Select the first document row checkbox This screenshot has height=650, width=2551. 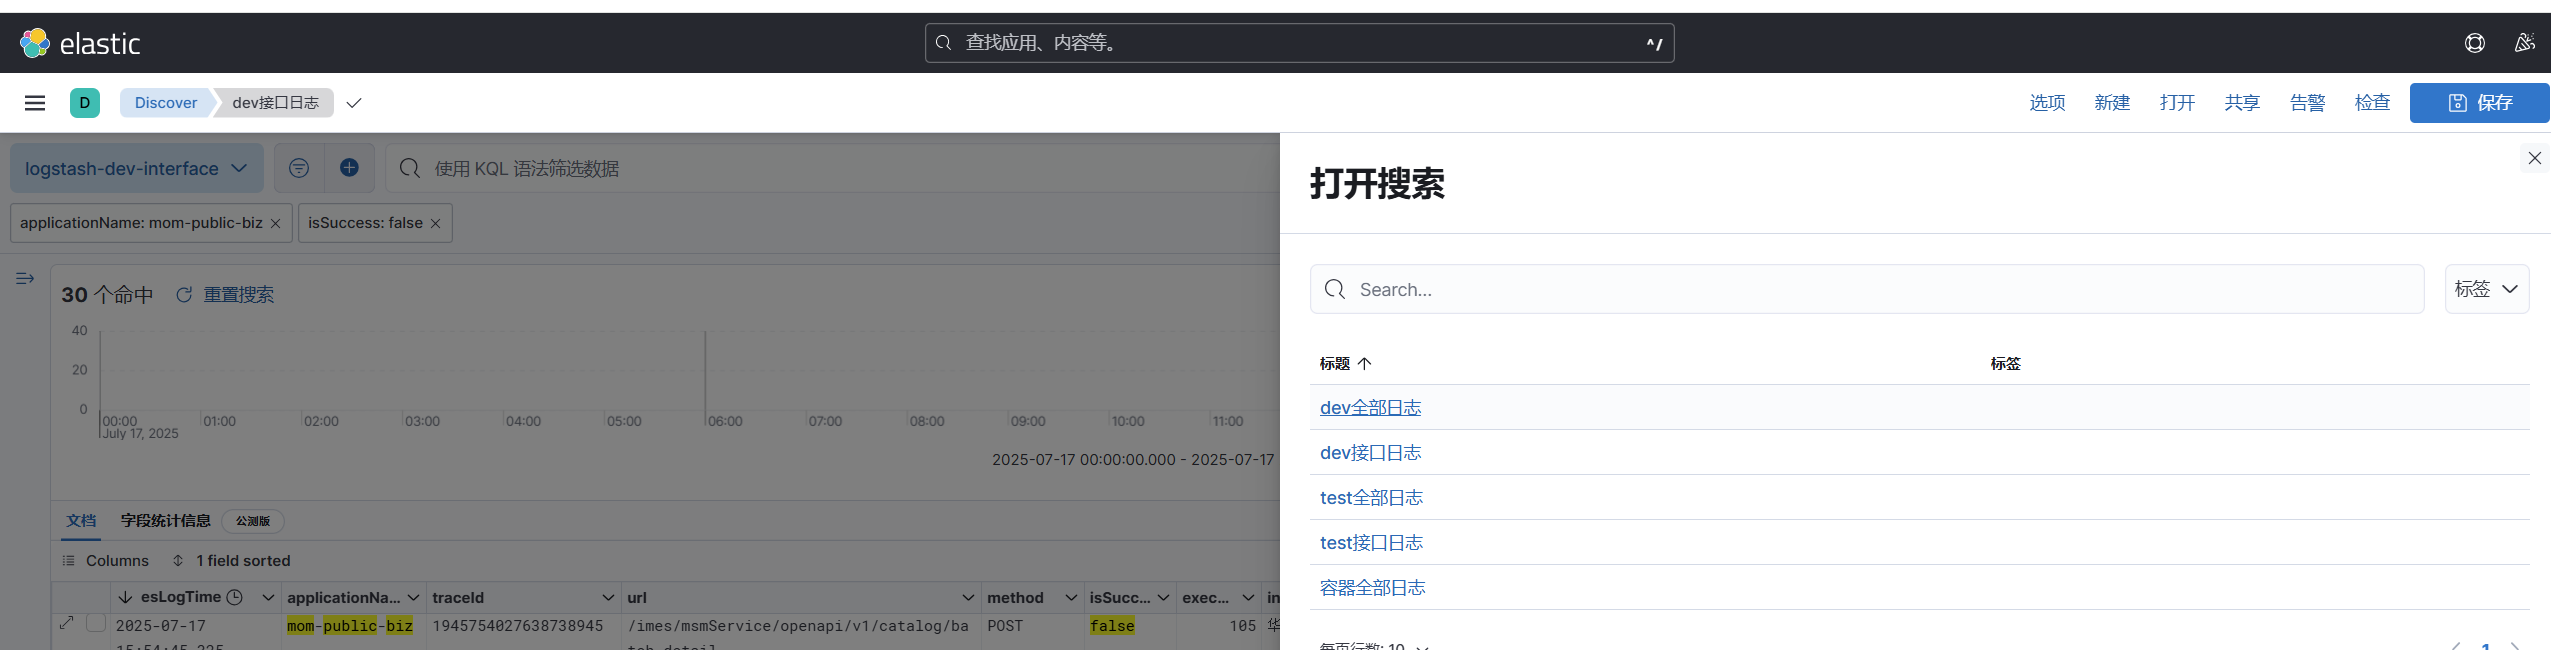click(x=96, y=623)
